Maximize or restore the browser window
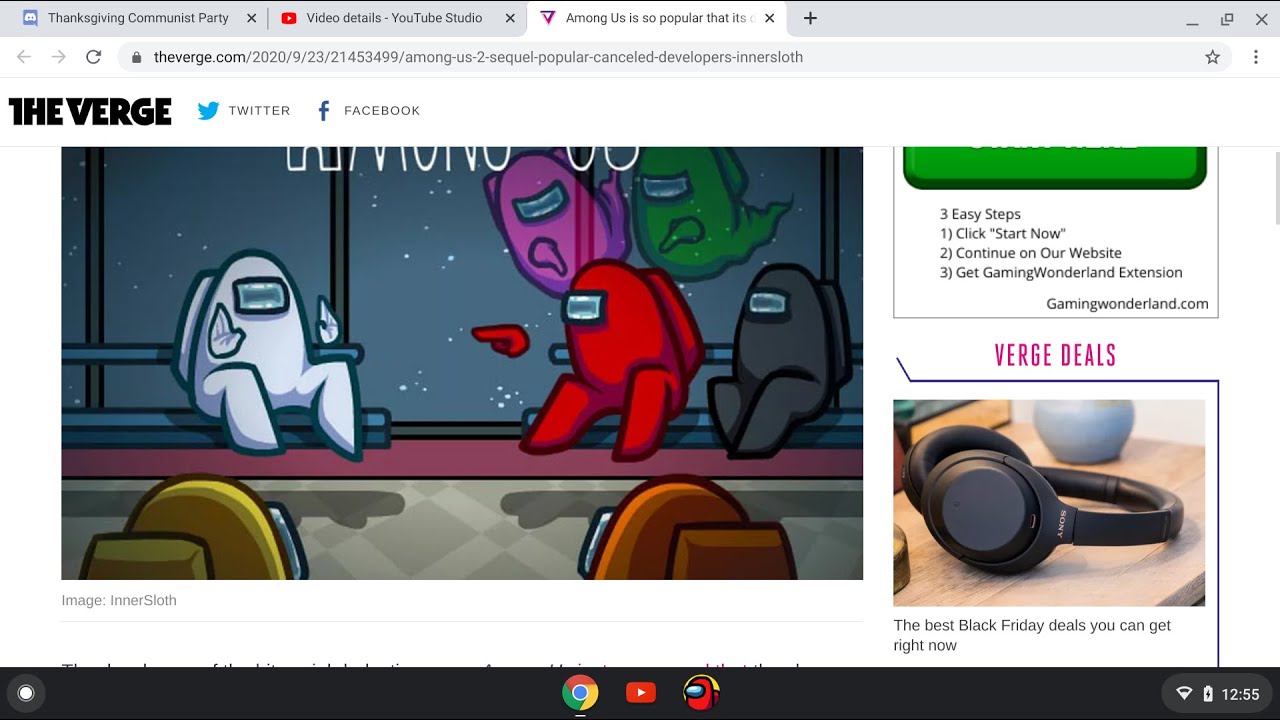The width and height of the screenshot is (1280, 720). point(1227,19)
